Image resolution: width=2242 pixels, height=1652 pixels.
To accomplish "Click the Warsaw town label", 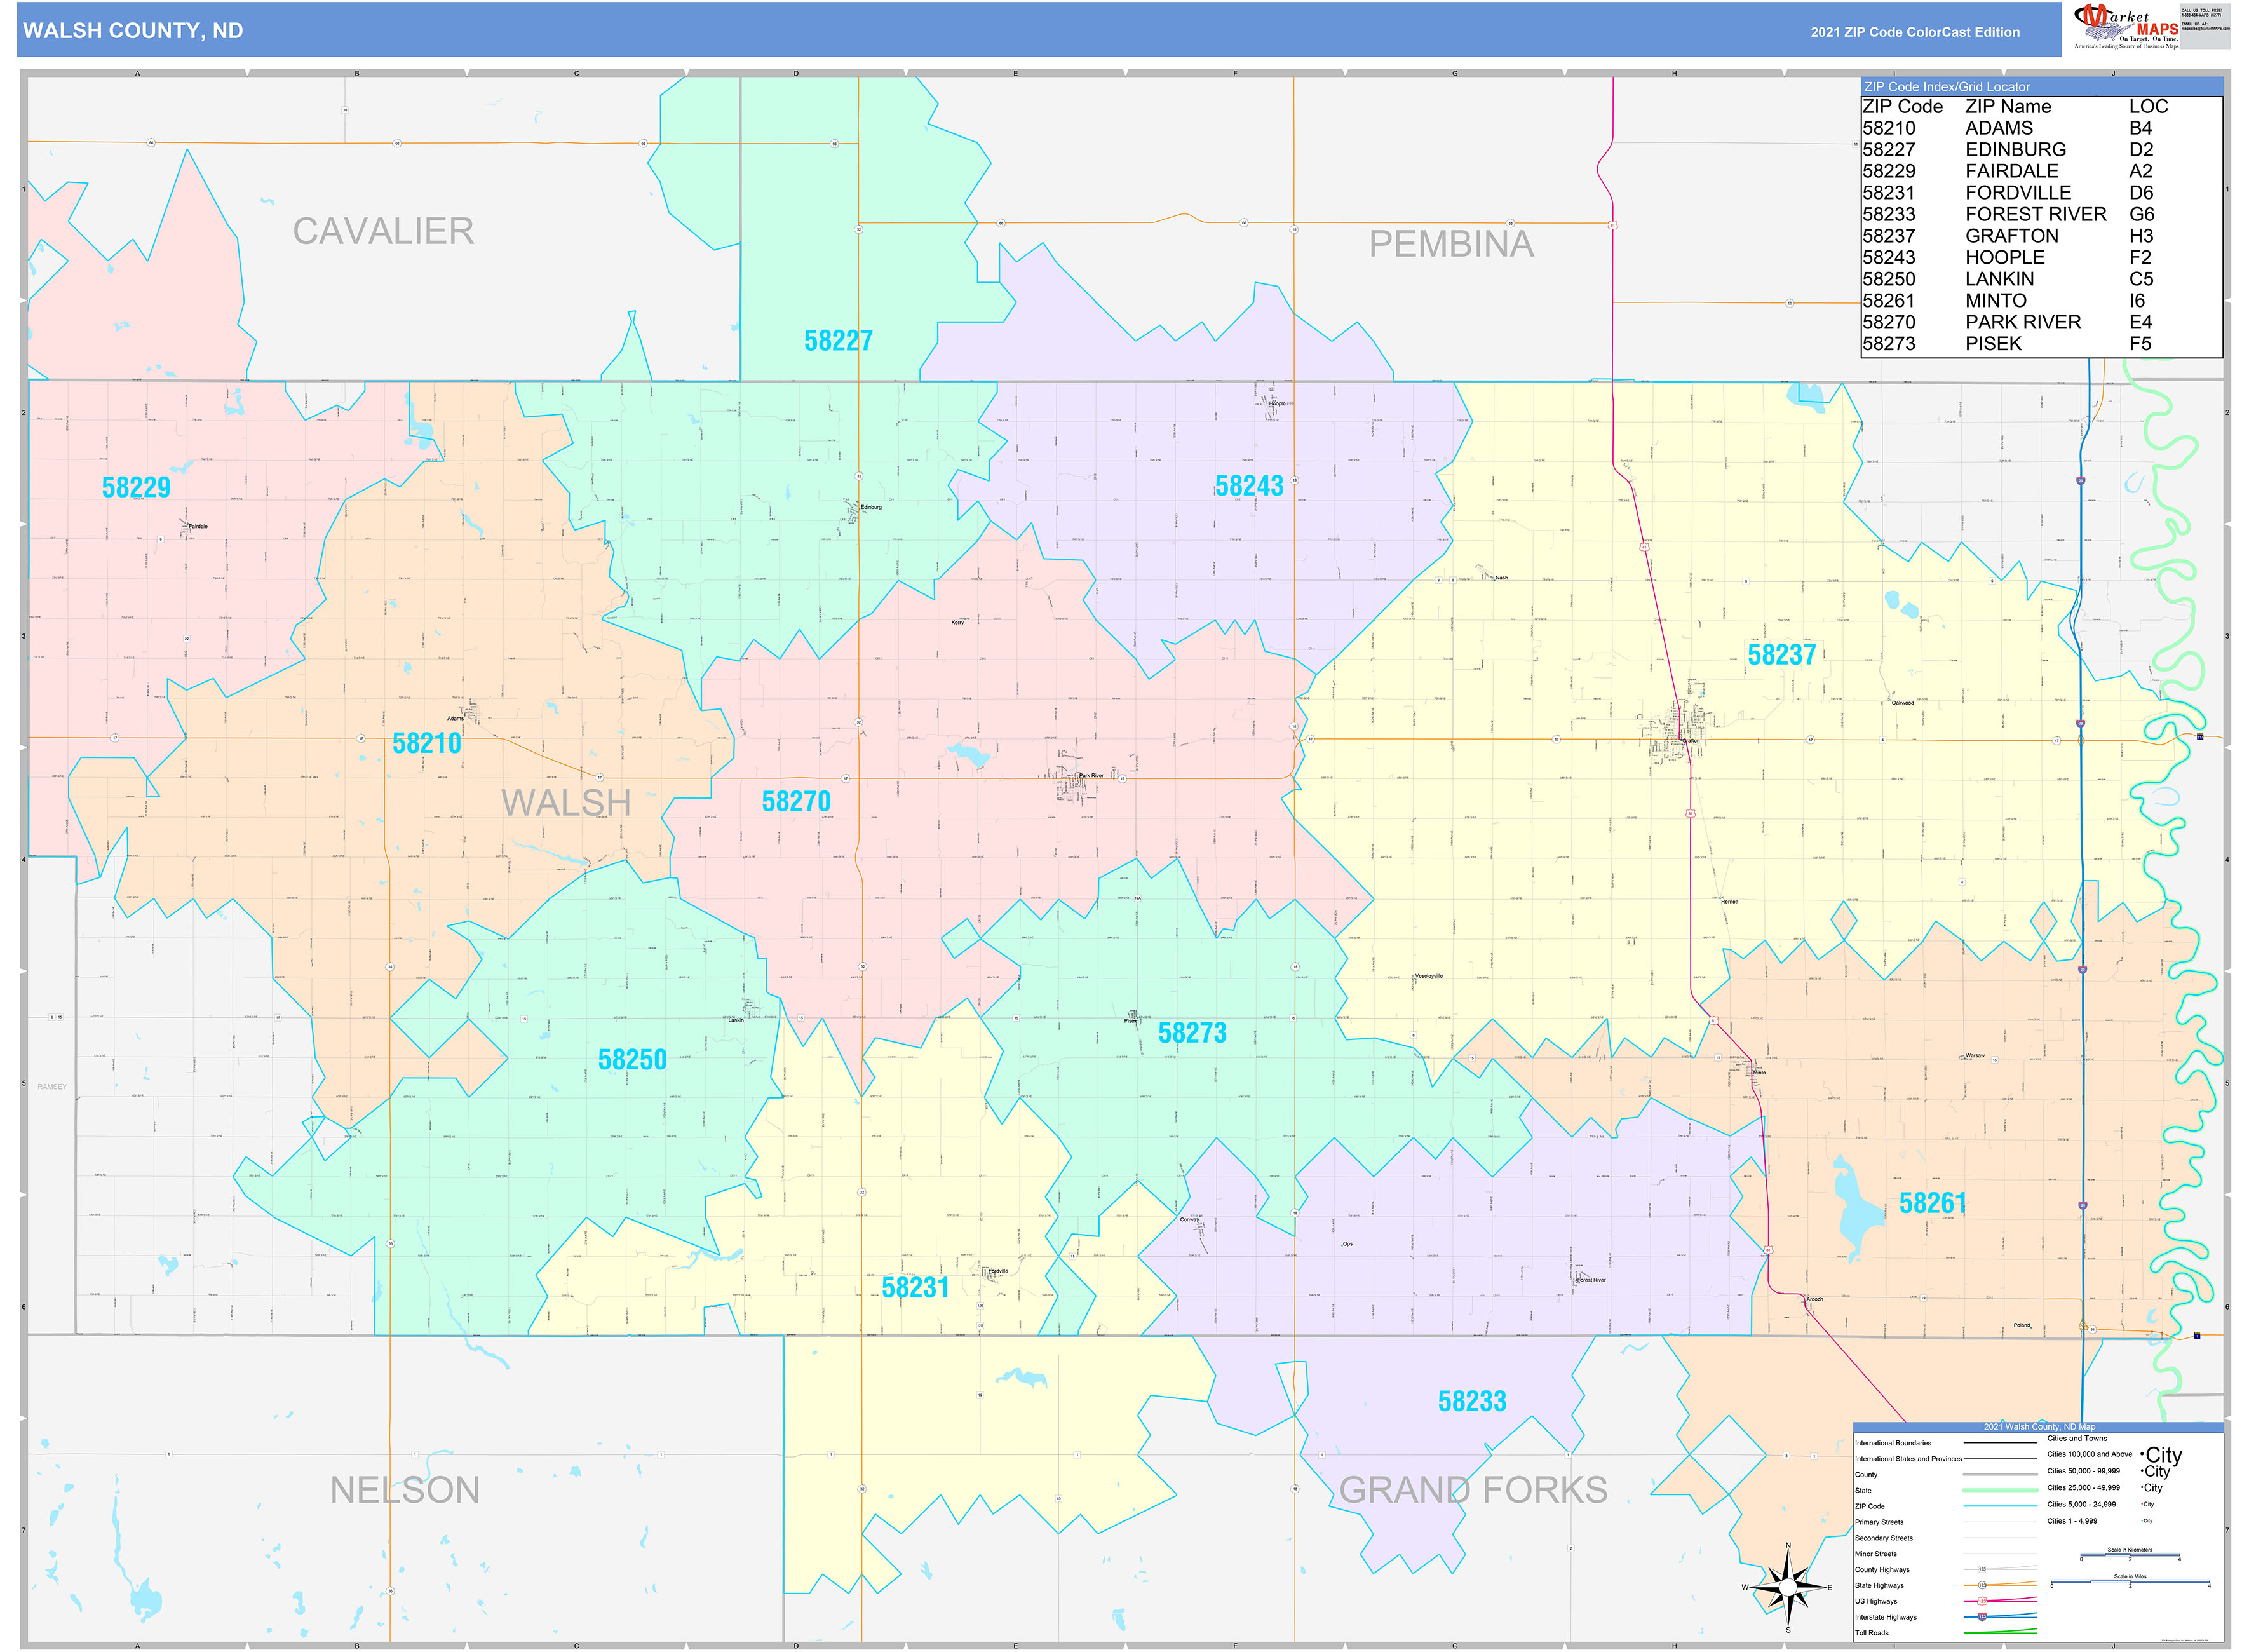I will 1975,1056.
